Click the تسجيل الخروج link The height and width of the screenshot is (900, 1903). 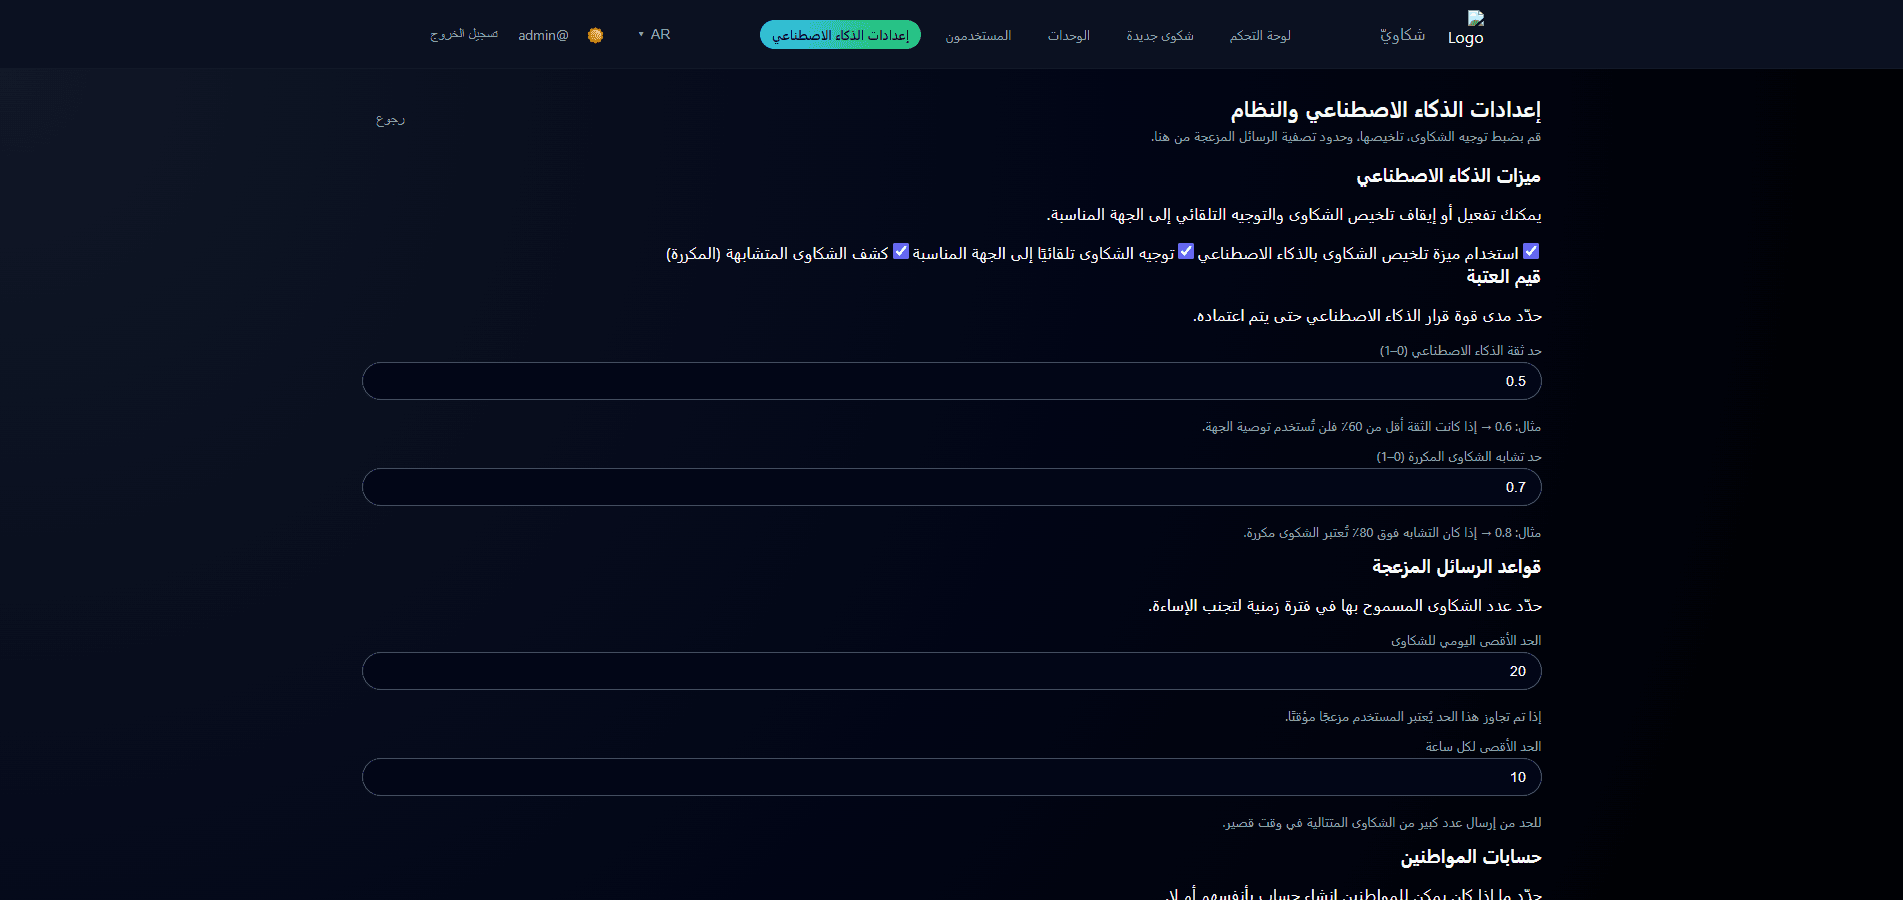[x=463, y=33]
